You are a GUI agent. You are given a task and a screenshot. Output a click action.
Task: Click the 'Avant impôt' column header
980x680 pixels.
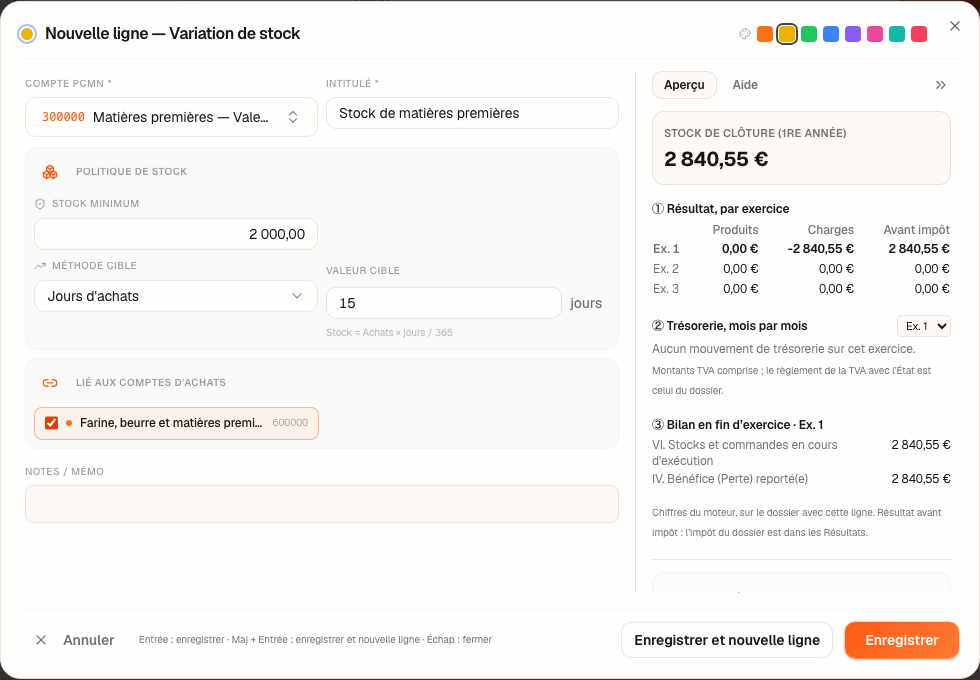click(916, 230)
